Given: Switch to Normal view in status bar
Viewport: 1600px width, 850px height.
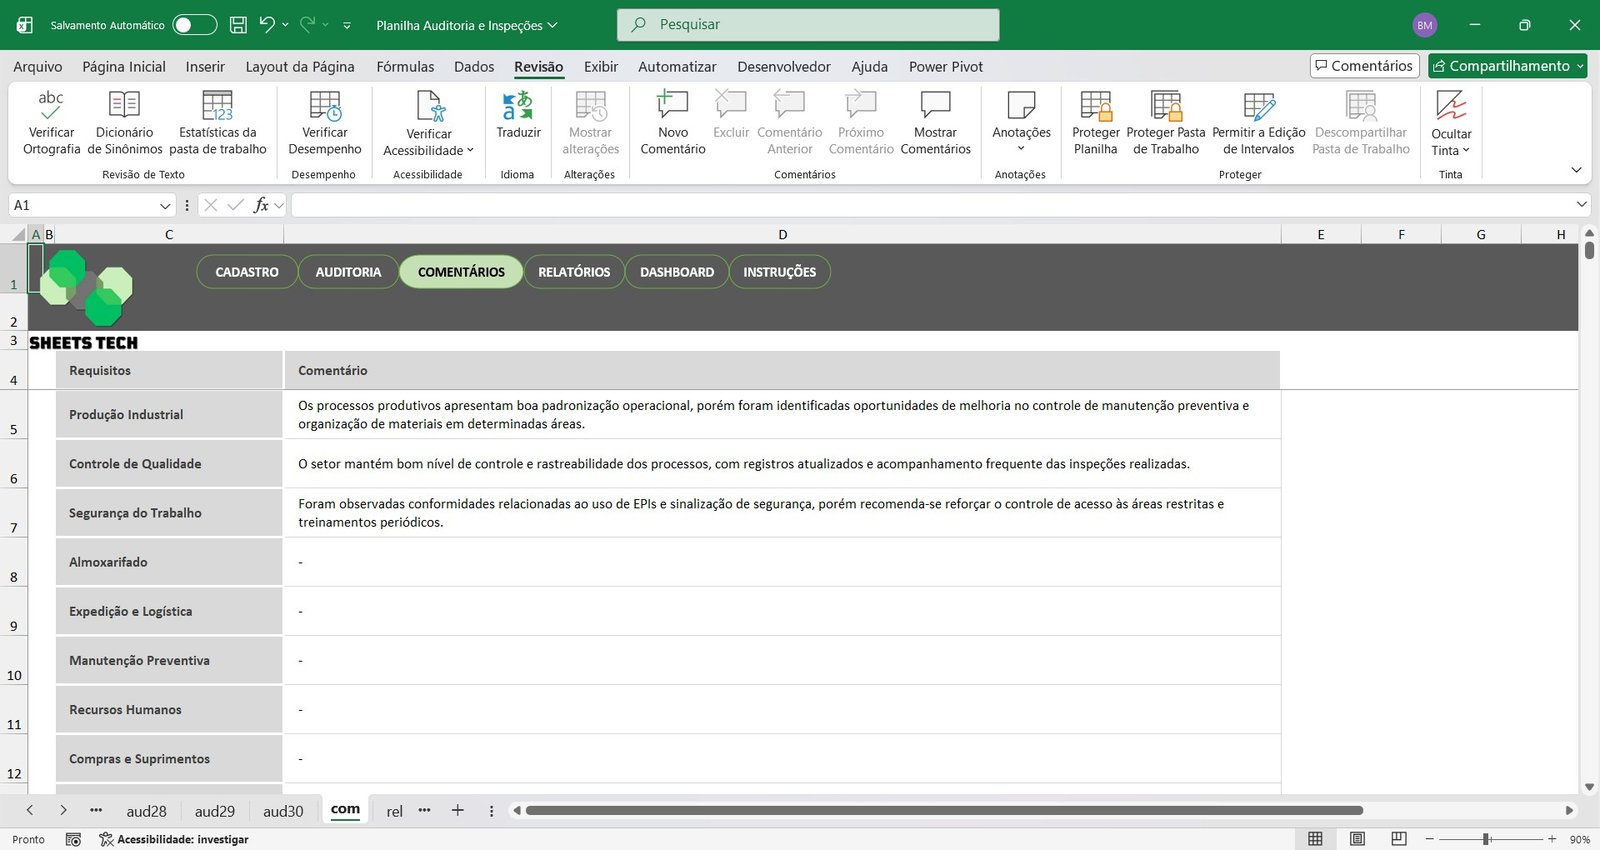Looking at the screenshot, I should (1315, 839).
